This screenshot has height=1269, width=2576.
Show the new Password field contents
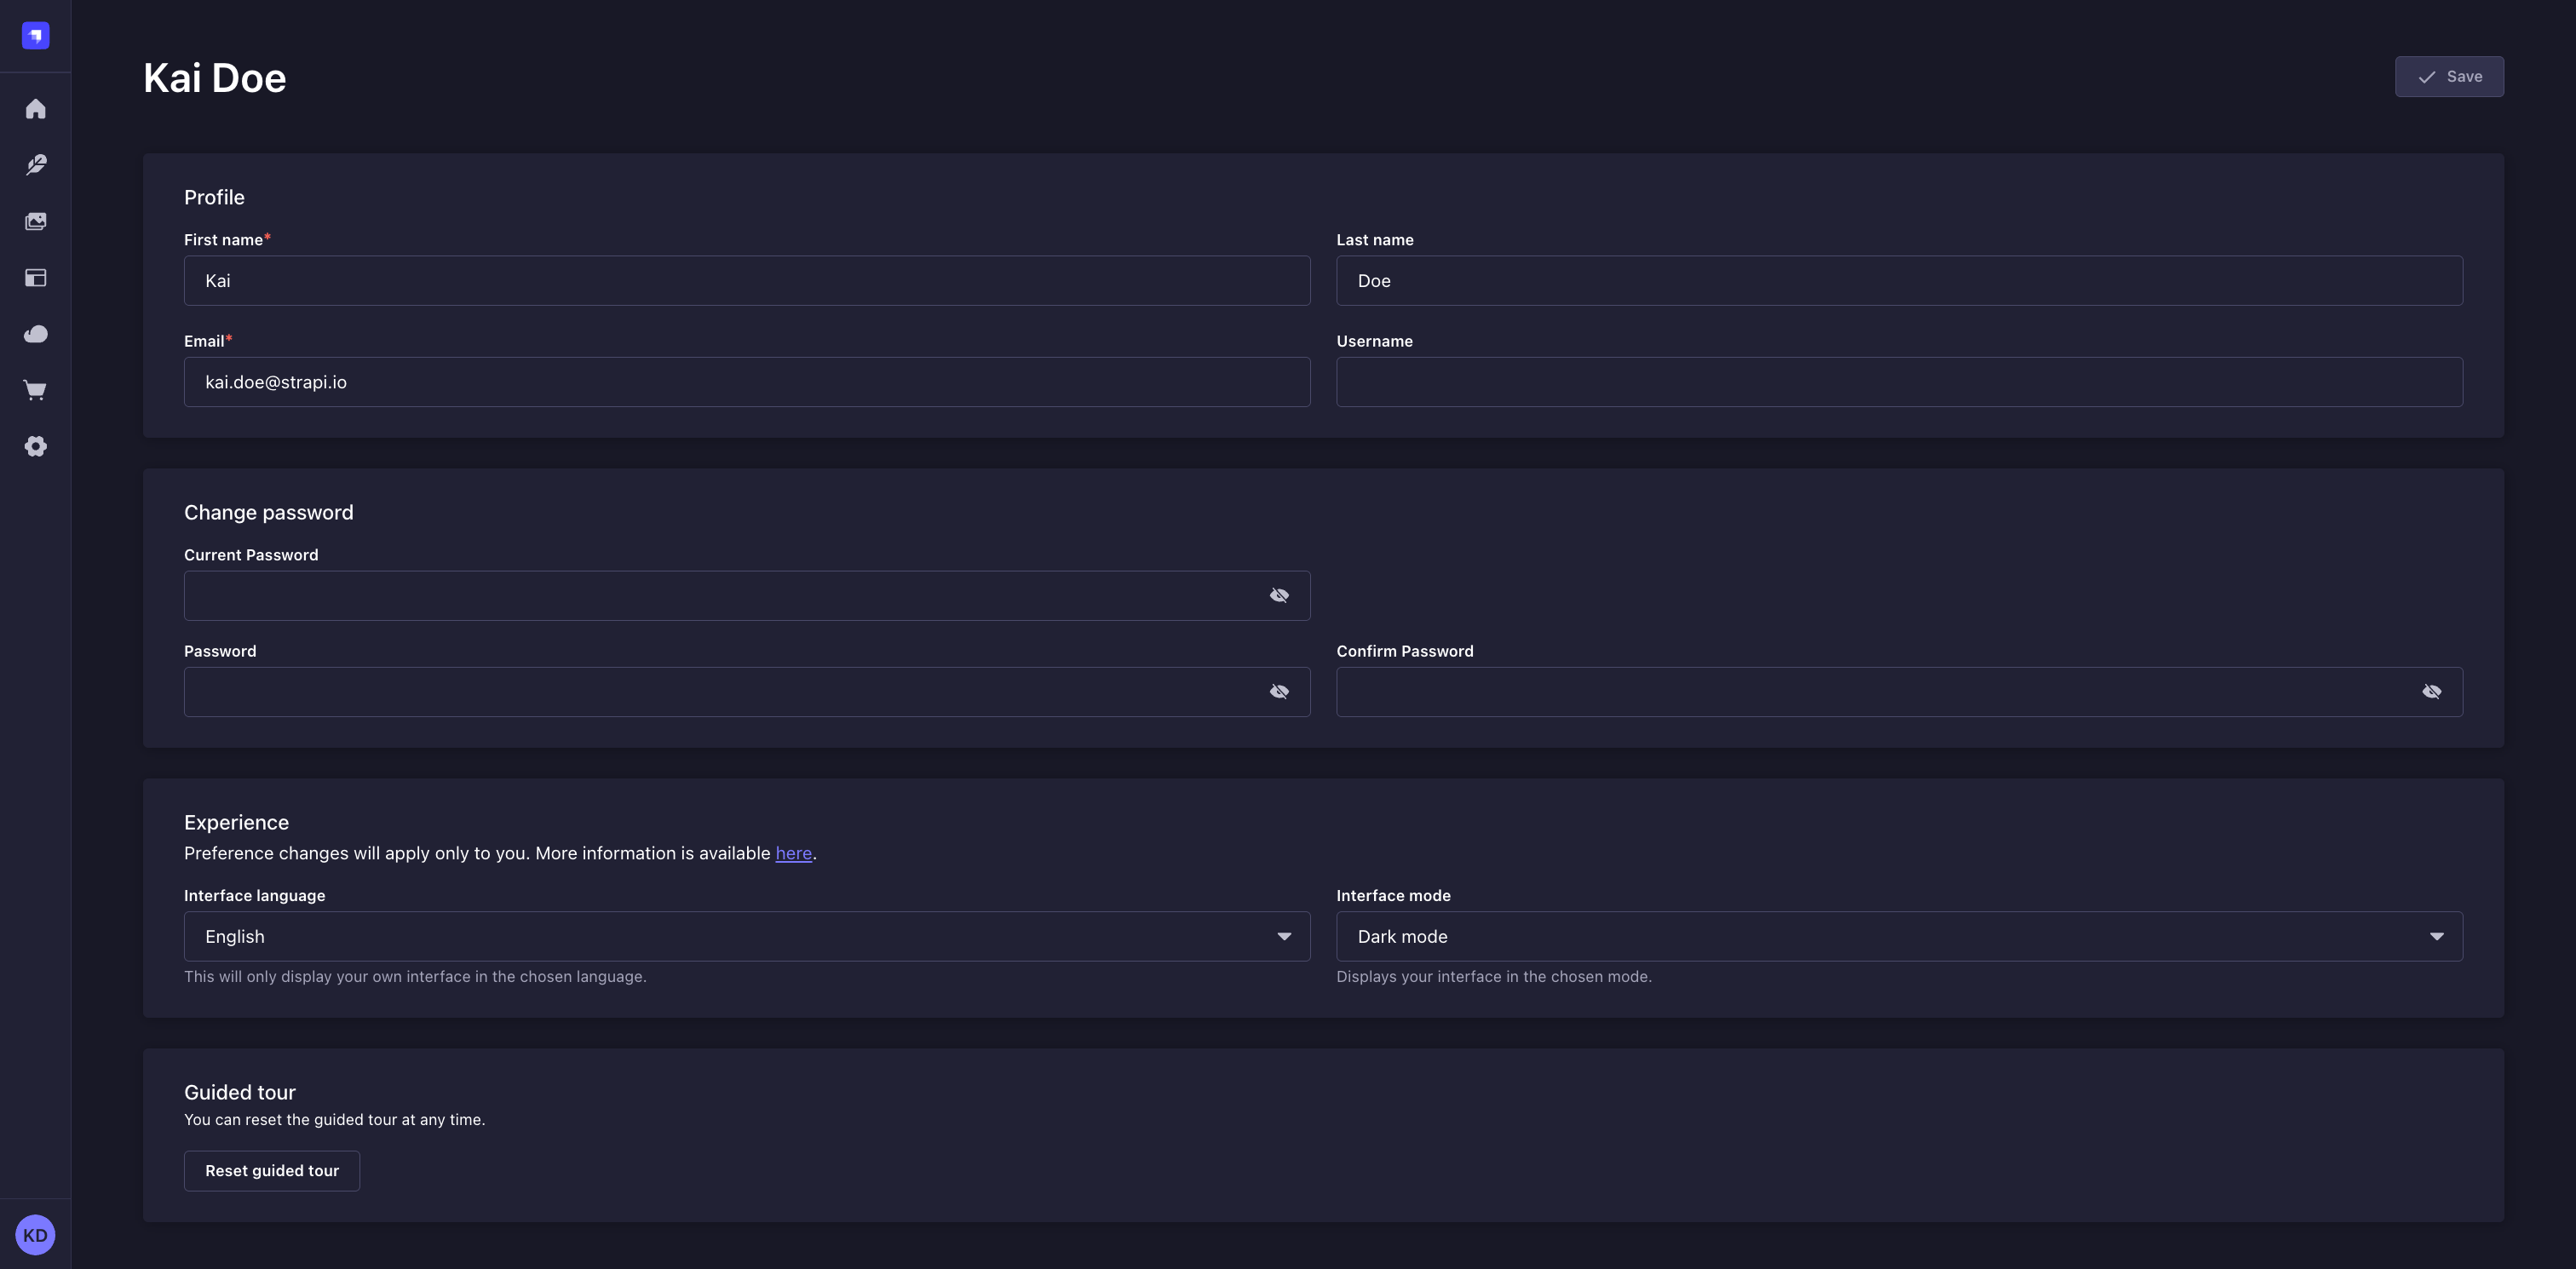[1280, 691]
